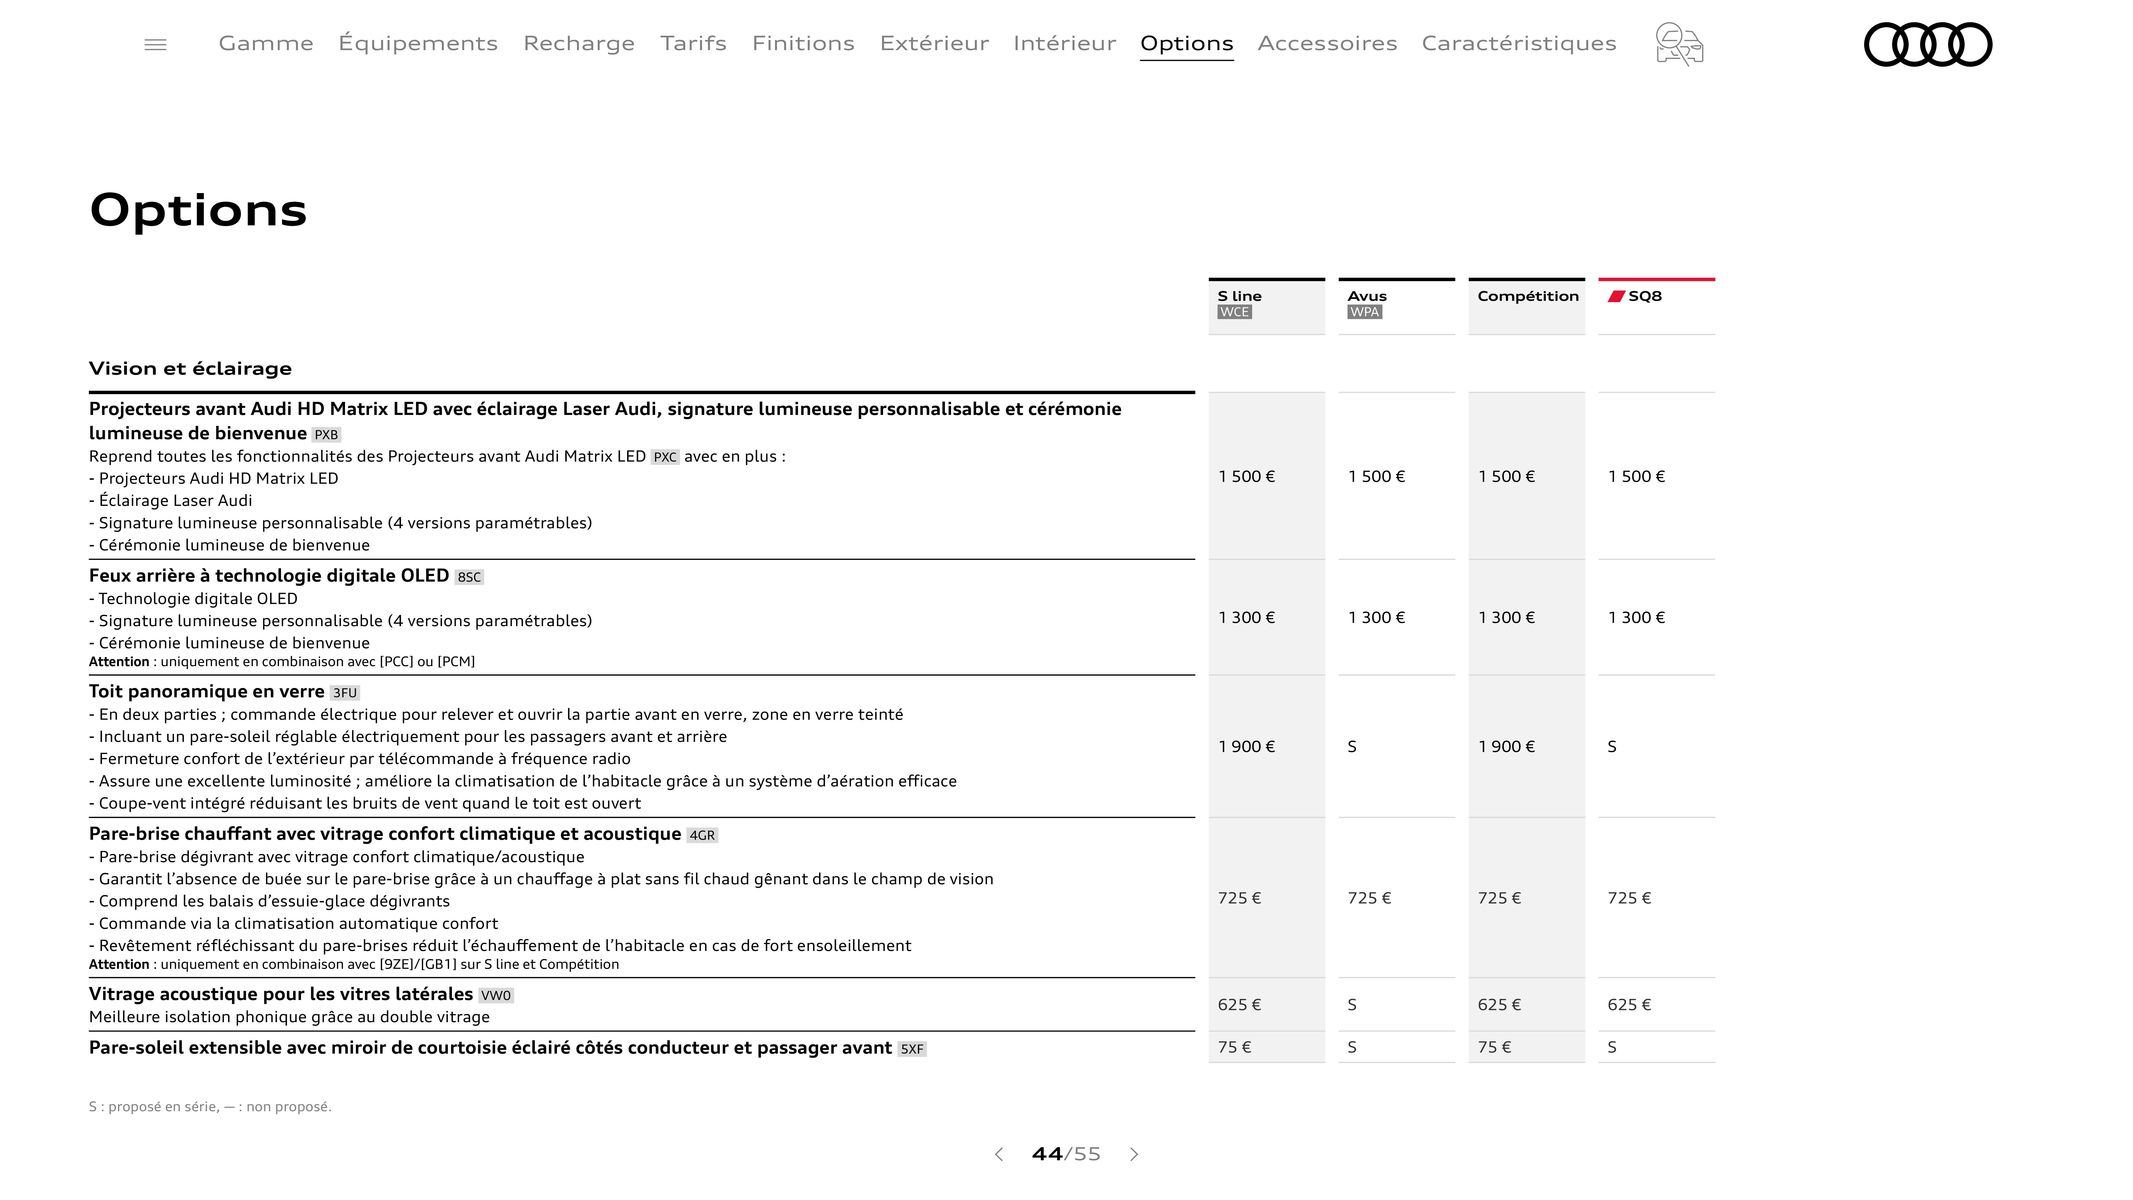Screen dimensions: 2133x1200
Task: Click Pare-soleil extensible option title
Action: tap(490, 1048)
